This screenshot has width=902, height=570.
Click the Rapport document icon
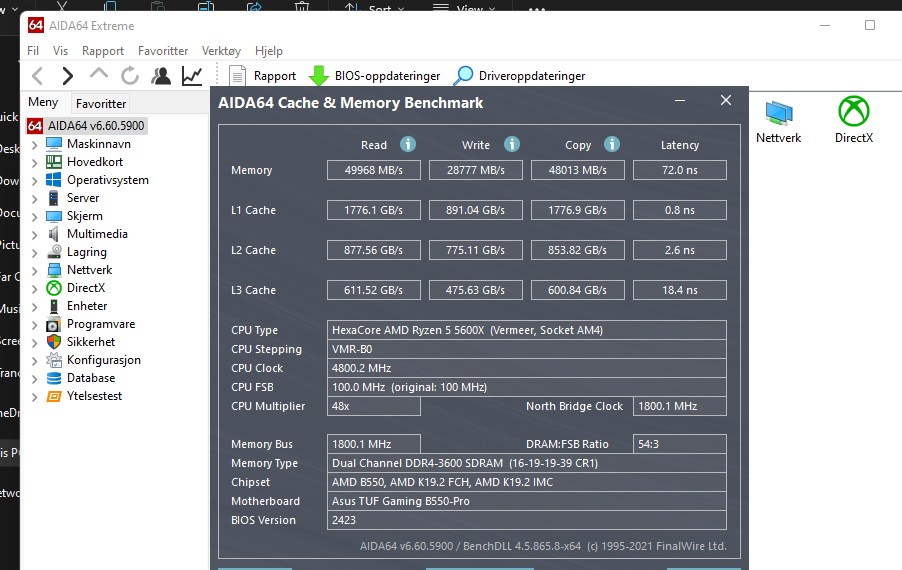click(x=237, y=76)
